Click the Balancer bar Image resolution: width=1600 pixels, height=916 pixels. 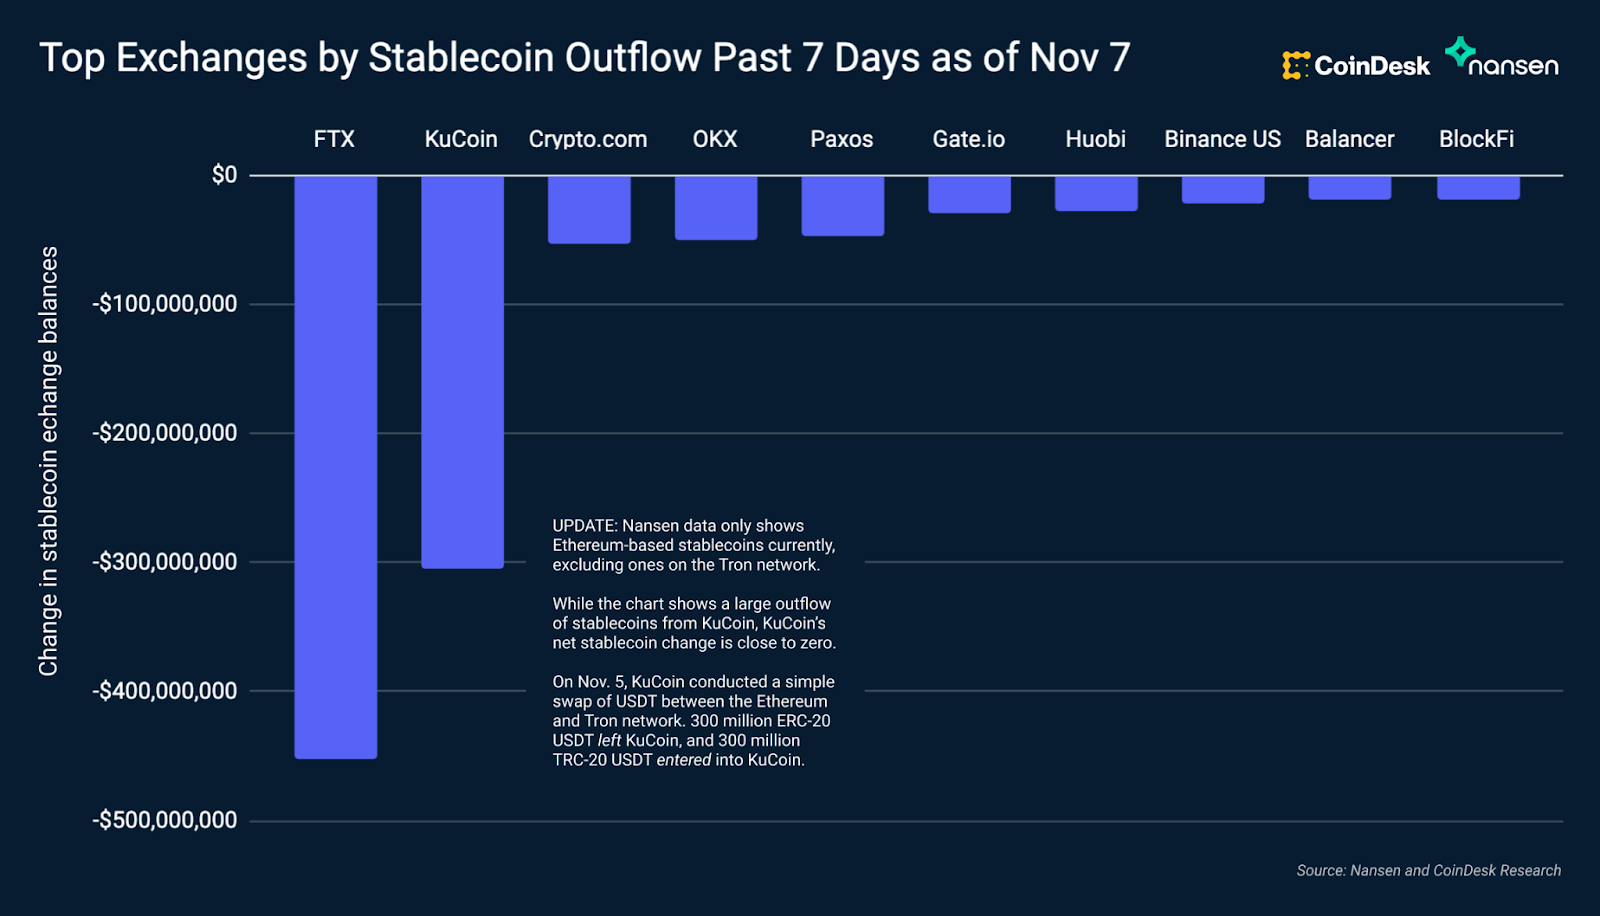(x=1350, y=188)
